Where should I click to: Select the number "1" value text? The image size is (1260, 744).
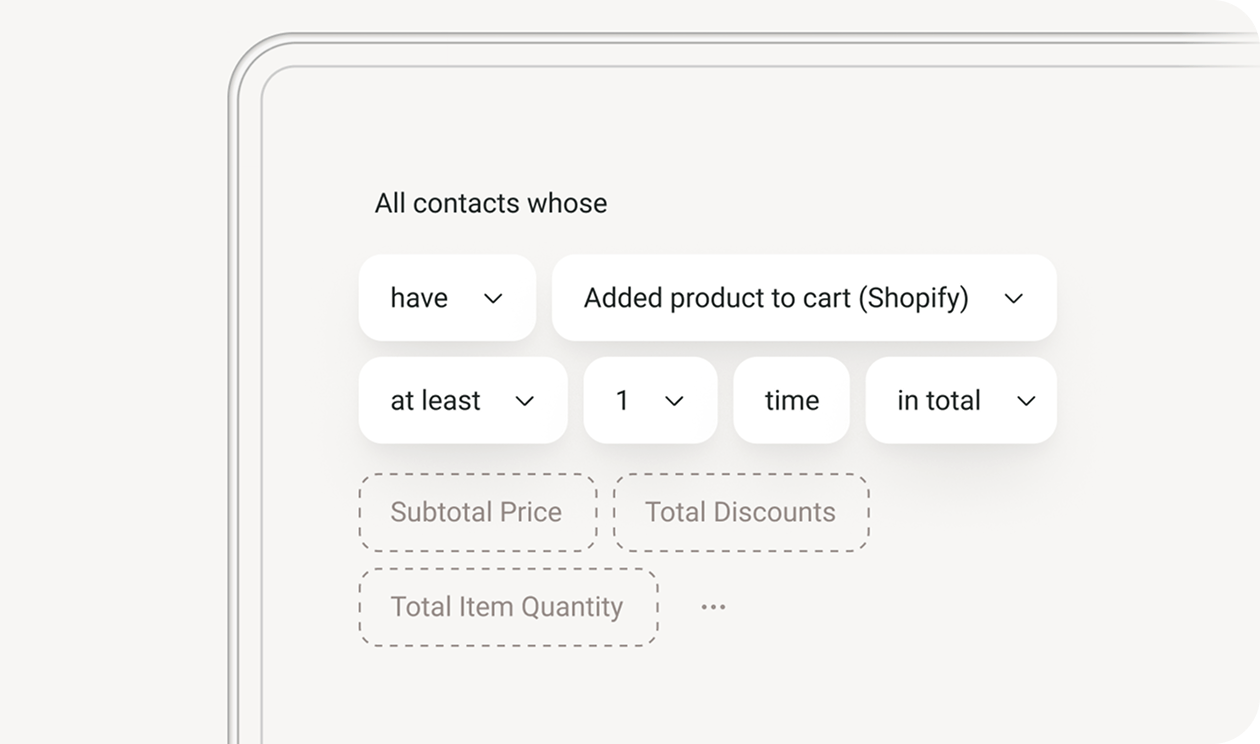click(622, 401)
